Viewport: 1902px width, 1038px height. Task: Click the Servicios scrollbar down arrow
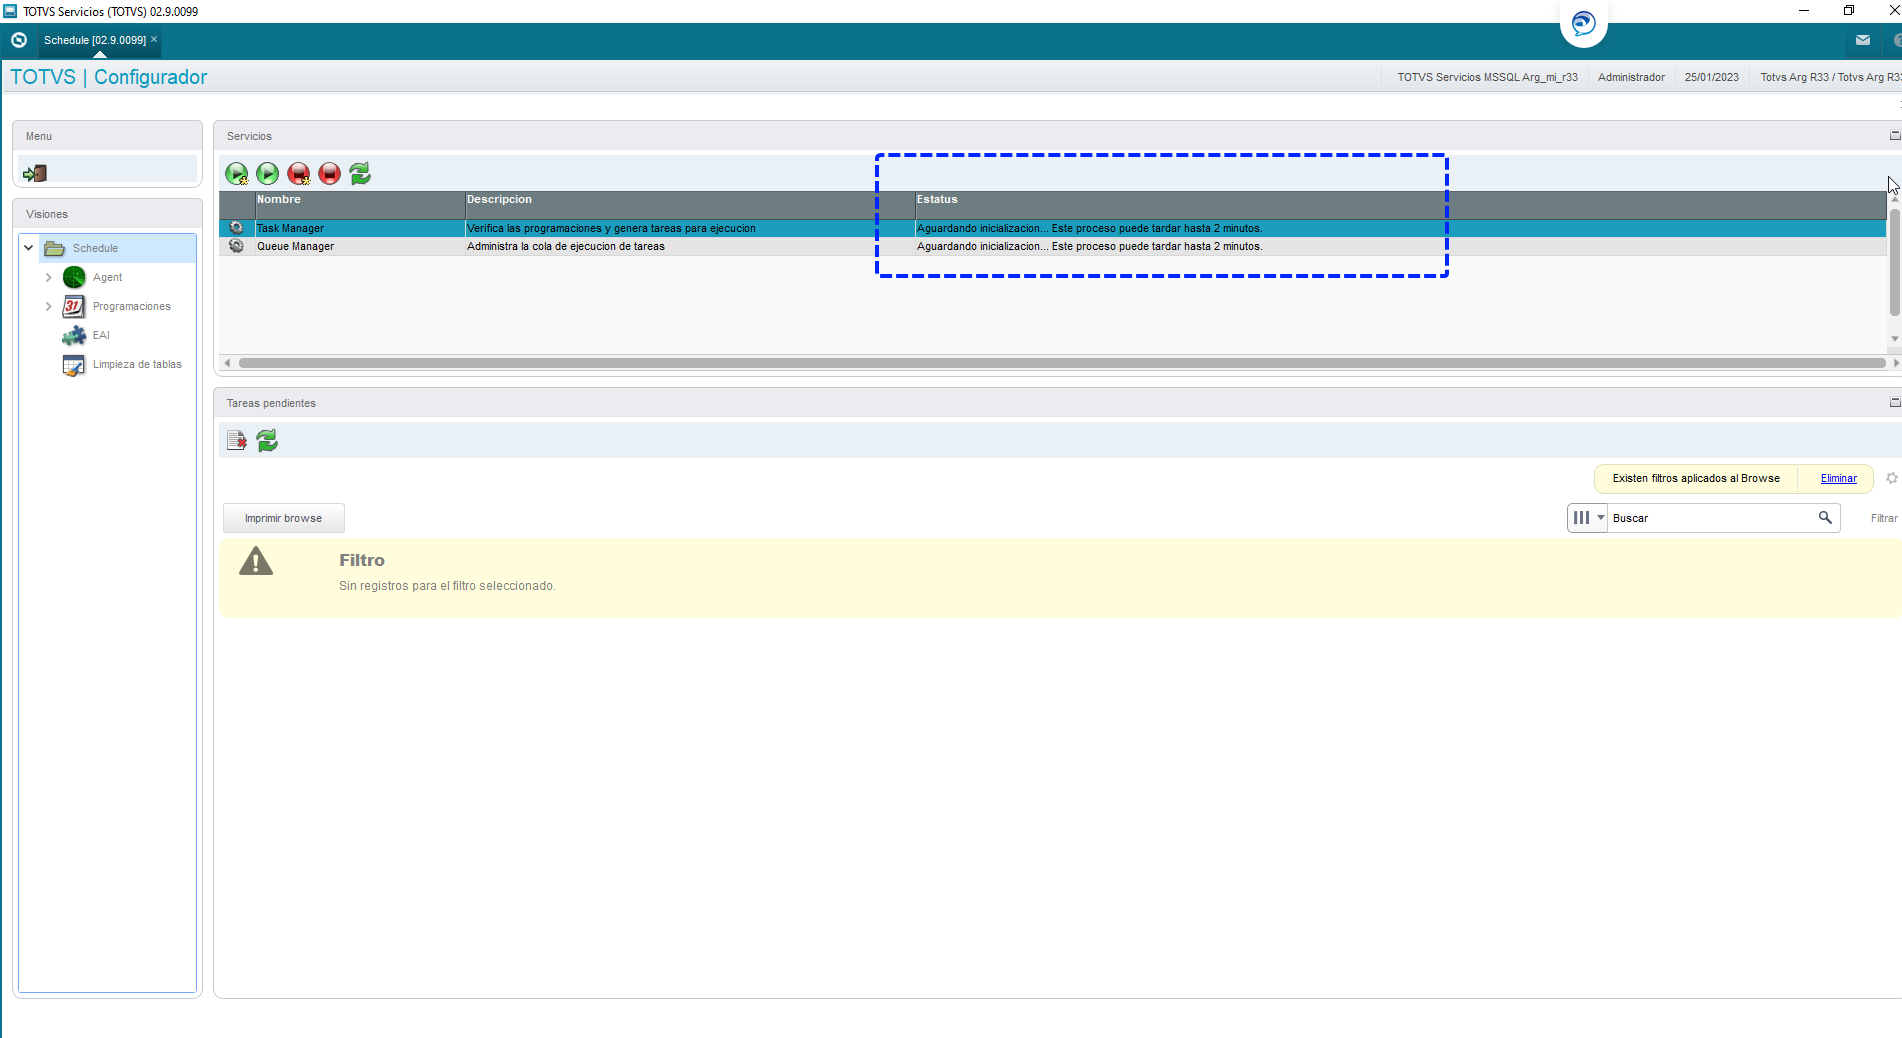click(1895, 339)
